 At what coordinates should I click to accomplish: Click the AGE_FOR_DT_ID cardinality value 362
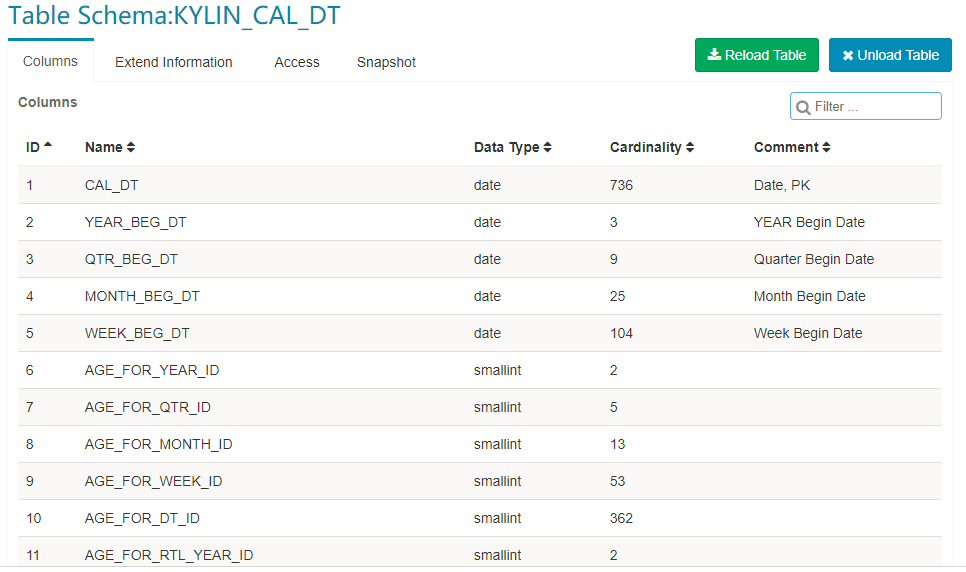(621, 518)
